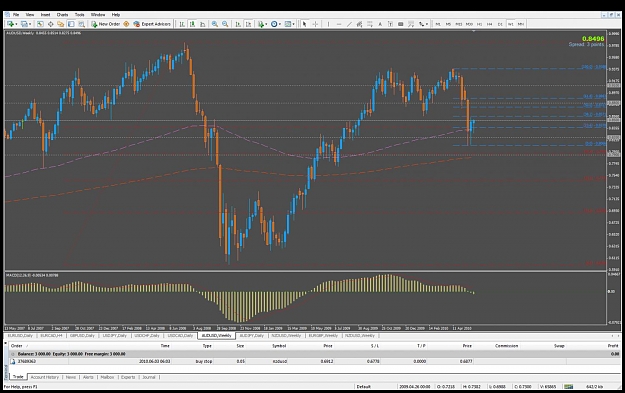Switch to EURUSD,Daily chart tab
The image size is (625, 393).
[20, 336]
